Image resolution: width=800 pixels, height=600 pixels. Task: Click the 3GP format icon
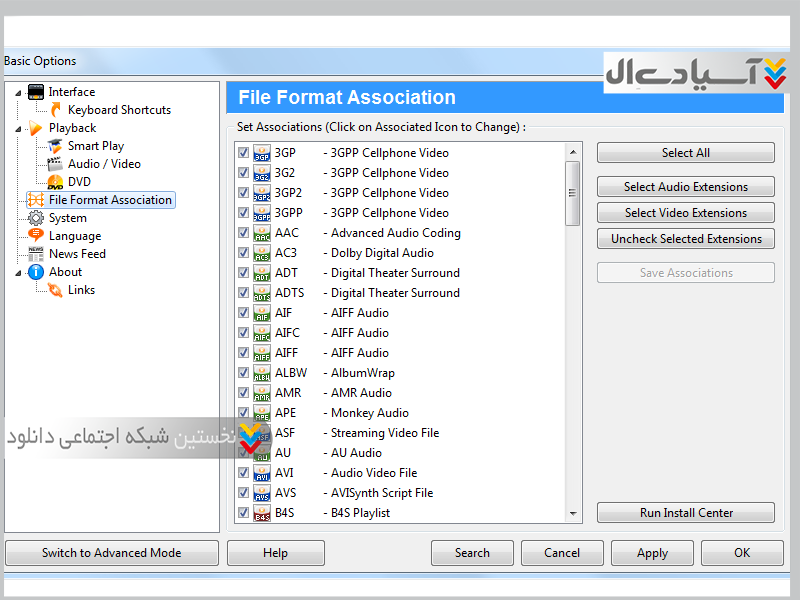click(261, 153)
